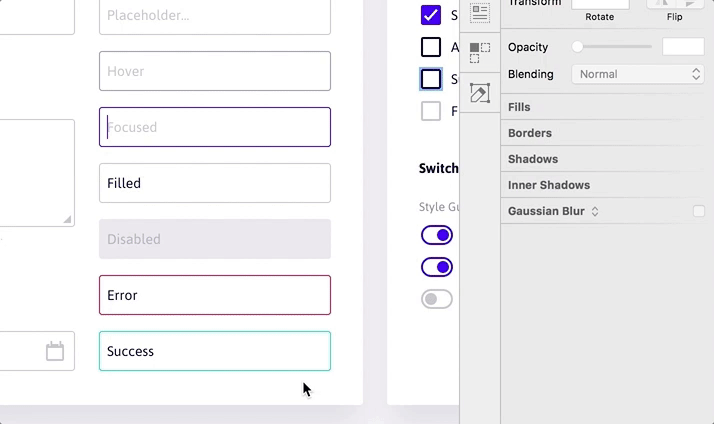714x424 pixels.
Task: Click the Success text field
Action: coord(215,351)
